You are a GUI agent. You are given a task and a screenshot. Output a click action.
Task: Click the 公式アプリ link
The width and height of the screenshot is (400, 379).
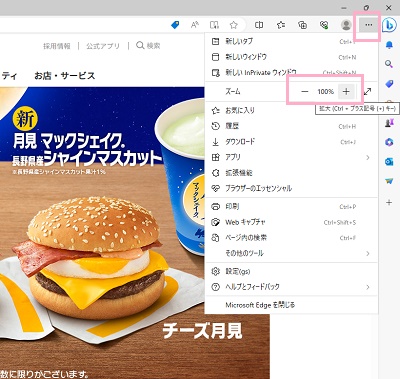[103, 46]
